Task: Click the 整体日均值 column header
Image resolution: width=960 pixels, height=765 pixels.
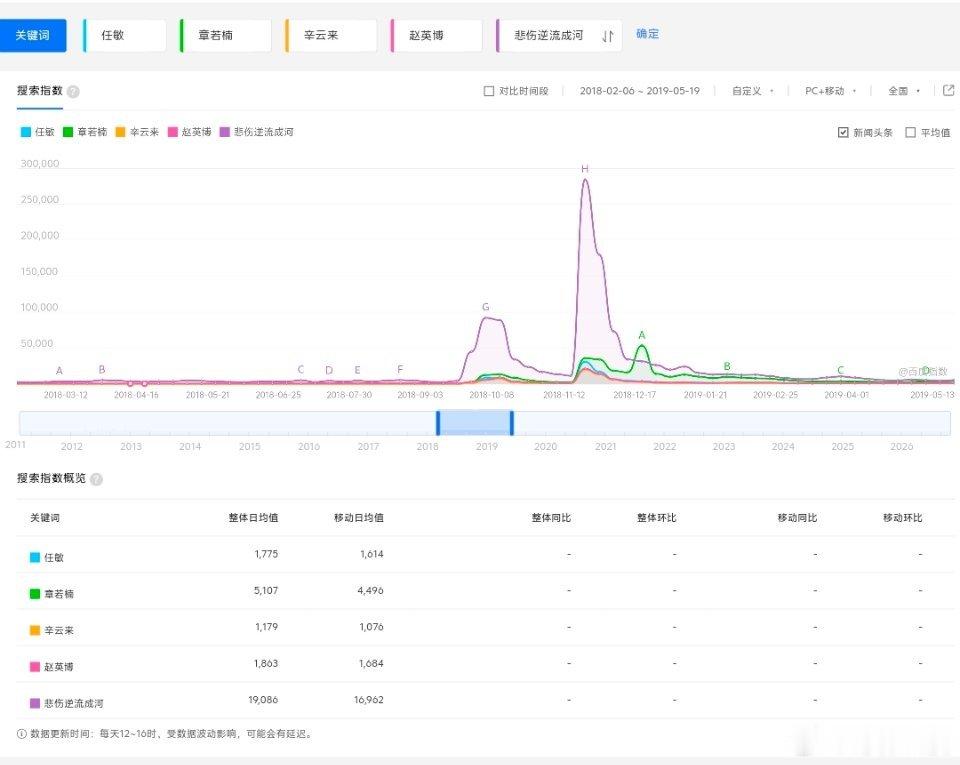Action: pyautogui.click(x=253, y=518)
